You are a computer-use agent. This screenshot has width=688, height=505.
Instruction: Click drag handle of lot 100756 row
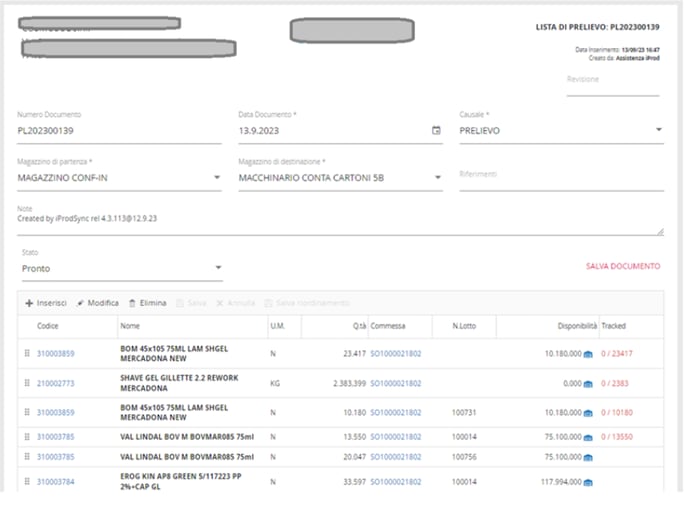pos(27,457)
